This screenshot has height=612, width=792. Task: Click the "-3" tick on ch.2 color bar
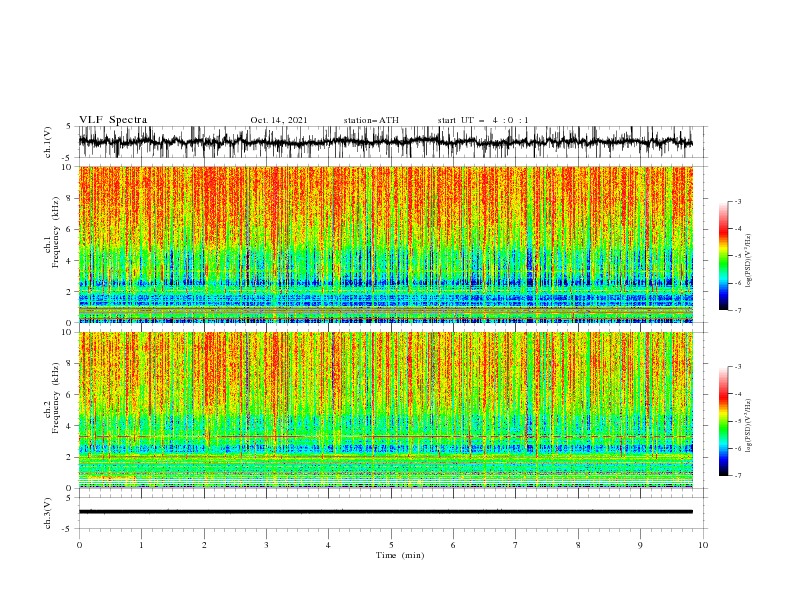[737, 367]
